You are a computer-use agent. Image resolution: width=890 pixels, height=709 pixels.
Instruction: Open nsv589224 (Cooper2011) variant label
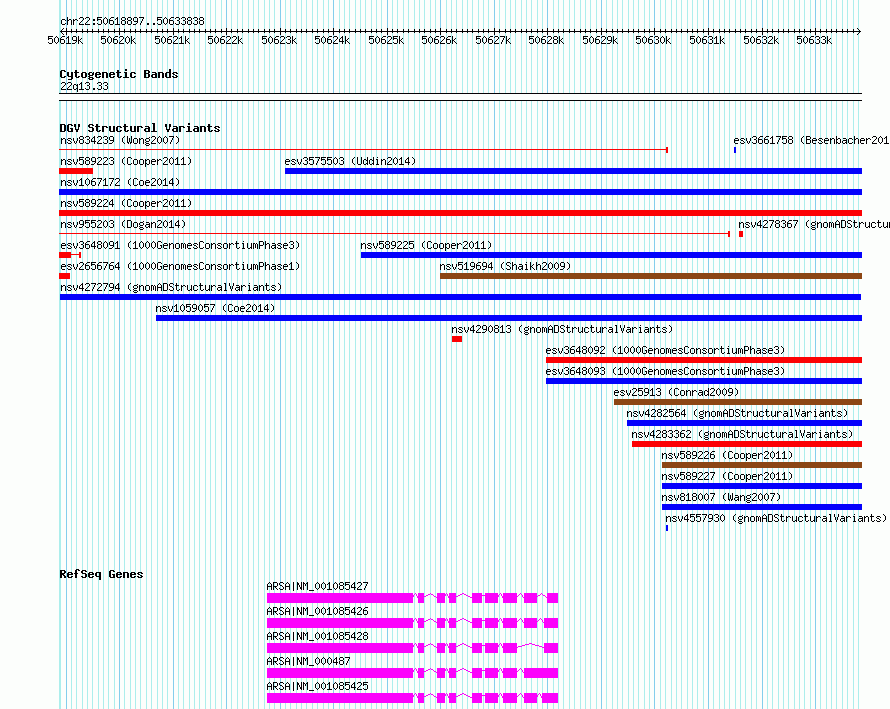point(126,203)
